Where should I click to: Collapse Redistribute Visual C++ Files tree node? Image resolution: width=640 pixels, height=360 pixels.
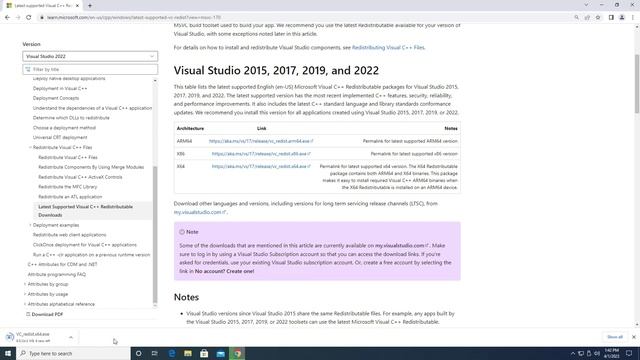(x=30, y=147)
